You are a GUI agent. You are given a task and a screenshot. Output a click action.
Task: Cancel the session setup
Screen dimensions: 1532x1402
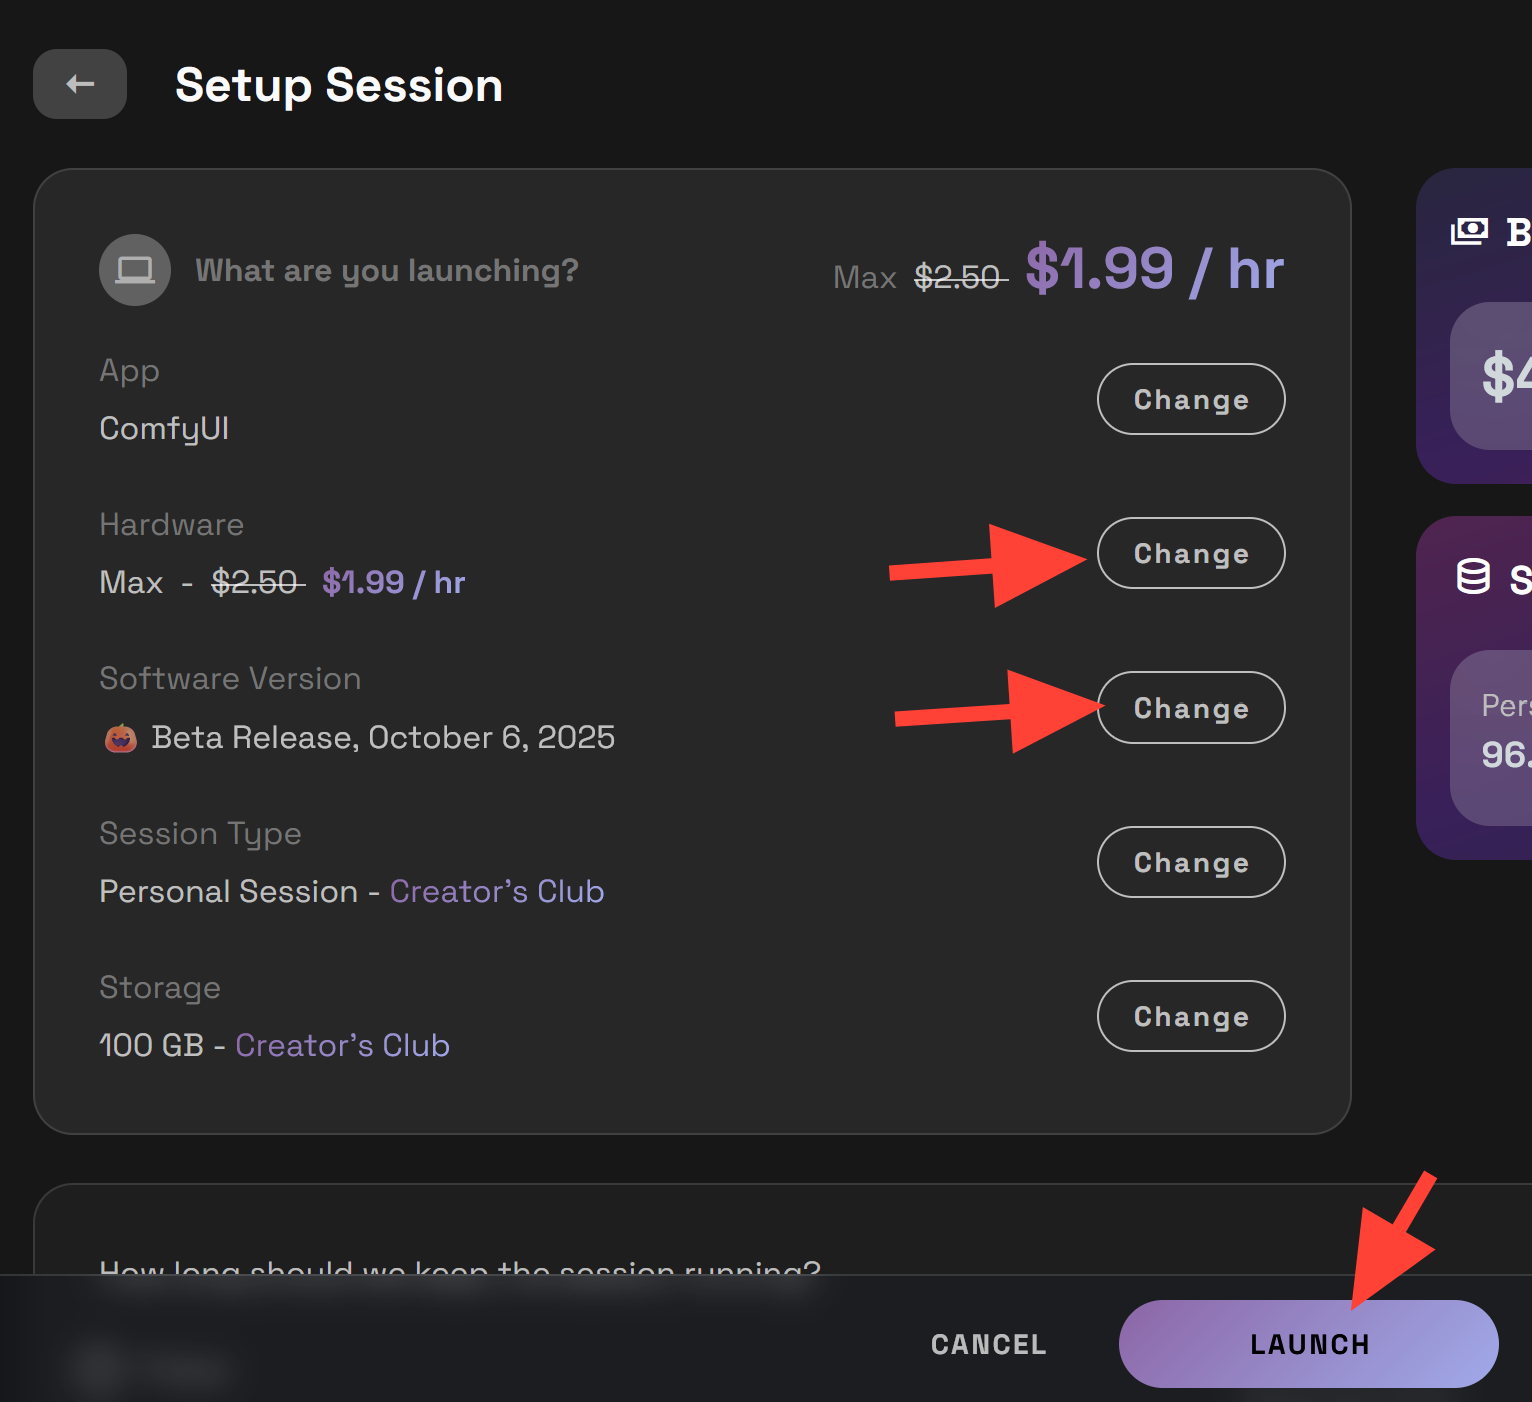[988, 1344]
